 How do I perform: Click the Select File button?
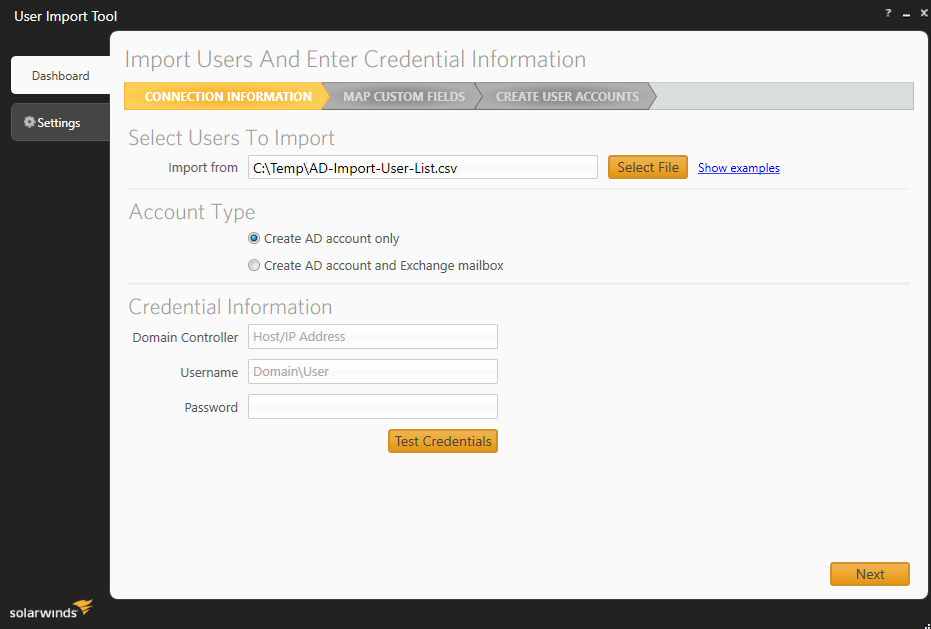(x=648, y=167)
